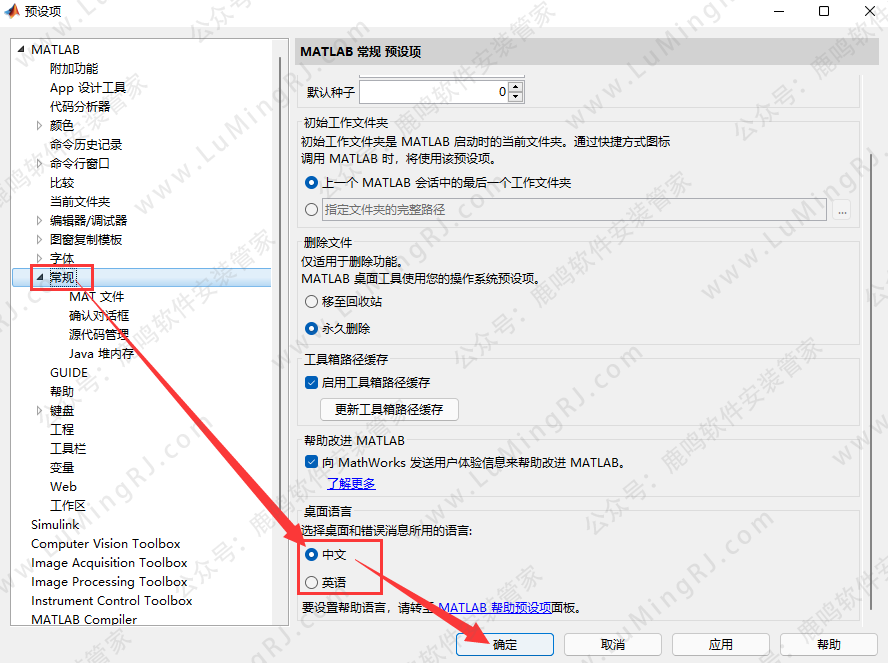This screenshot has width=888, height=663.
Task: Open the 了解更多 link
Action: (351, 484)
